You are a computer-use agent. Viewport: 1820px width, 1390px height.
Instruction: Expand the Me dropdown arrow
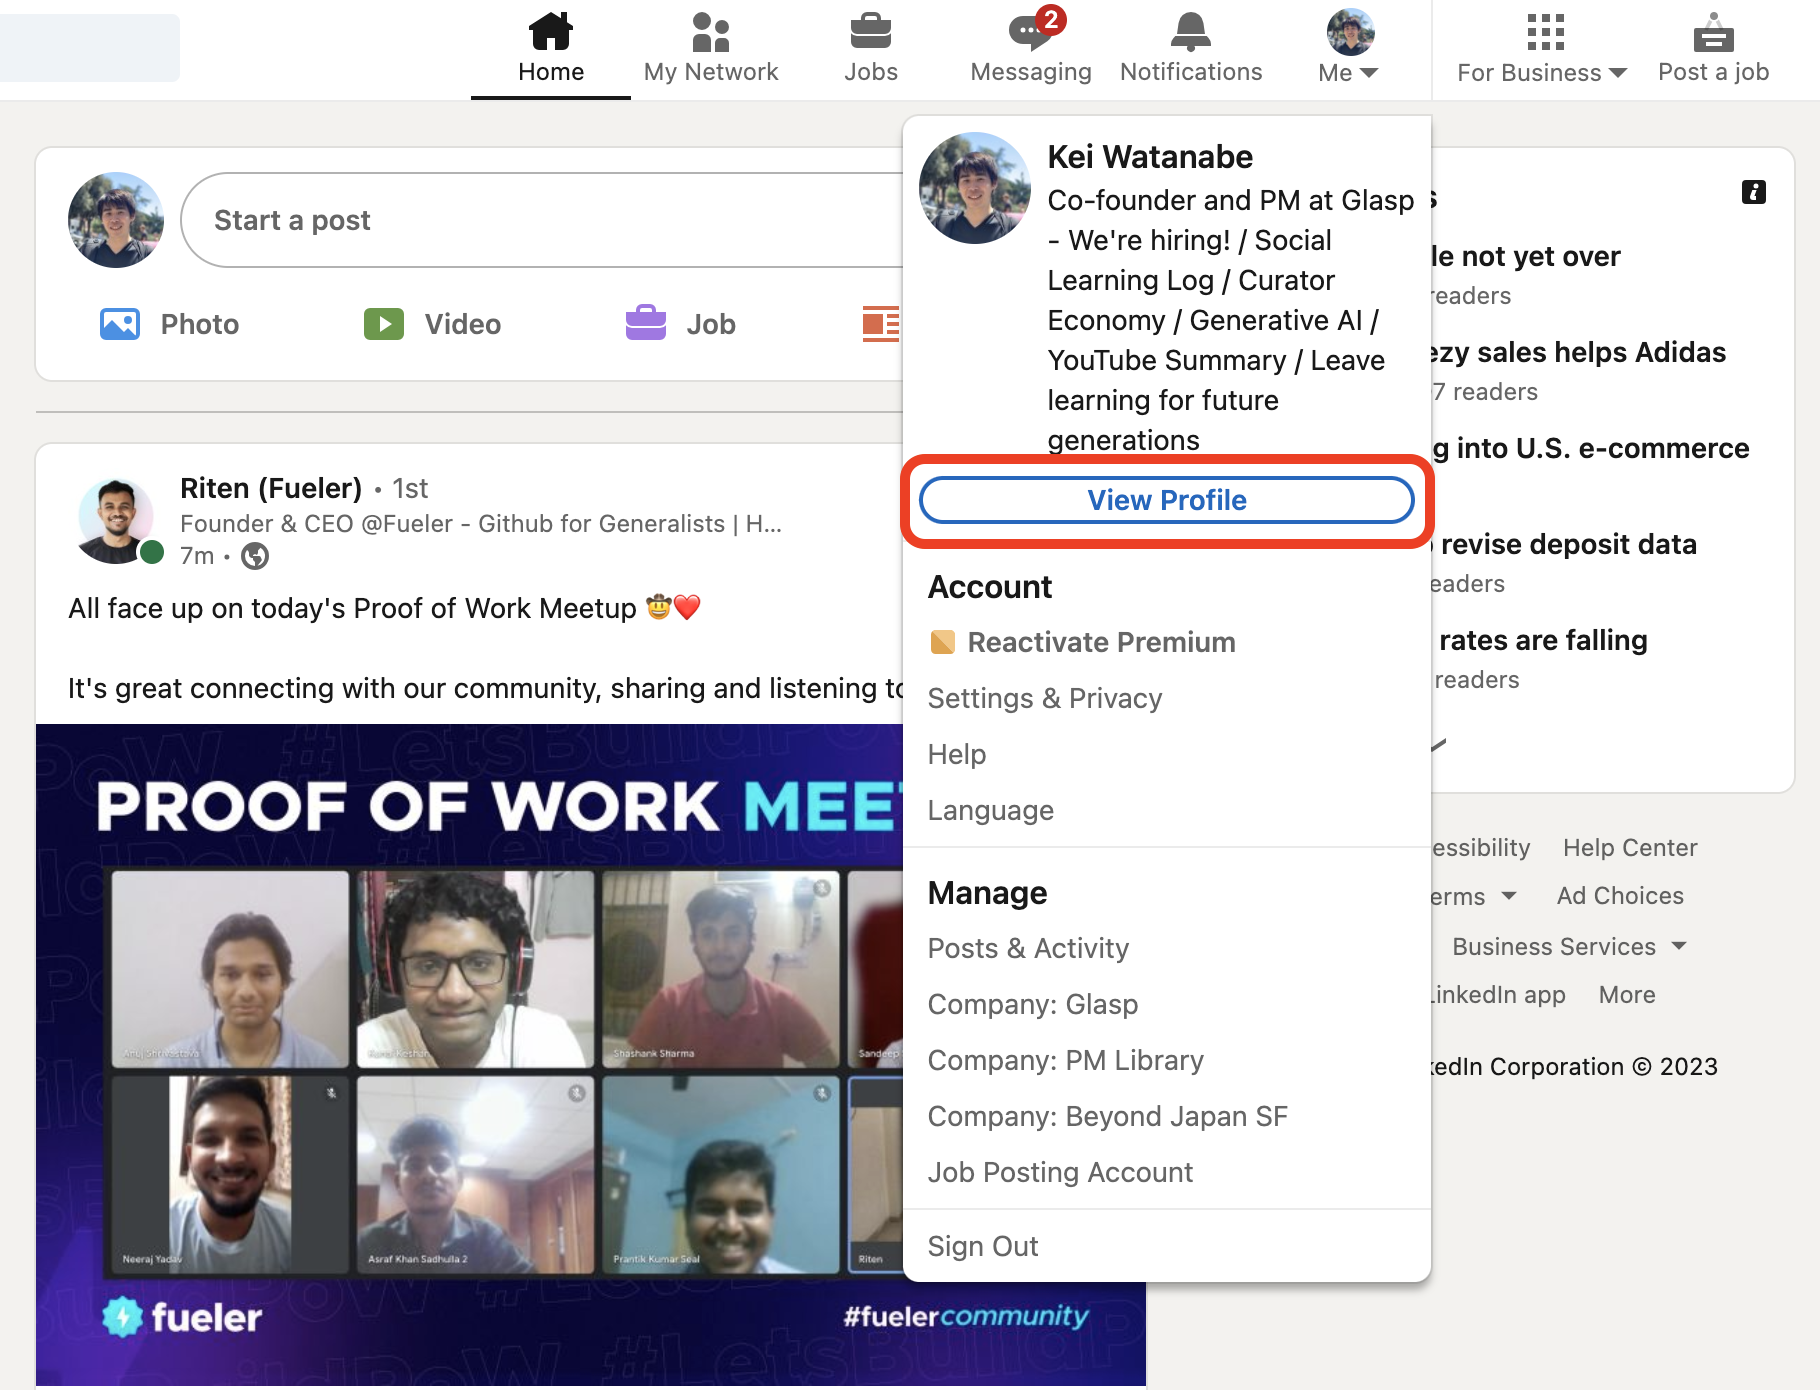click(1369, 73)
